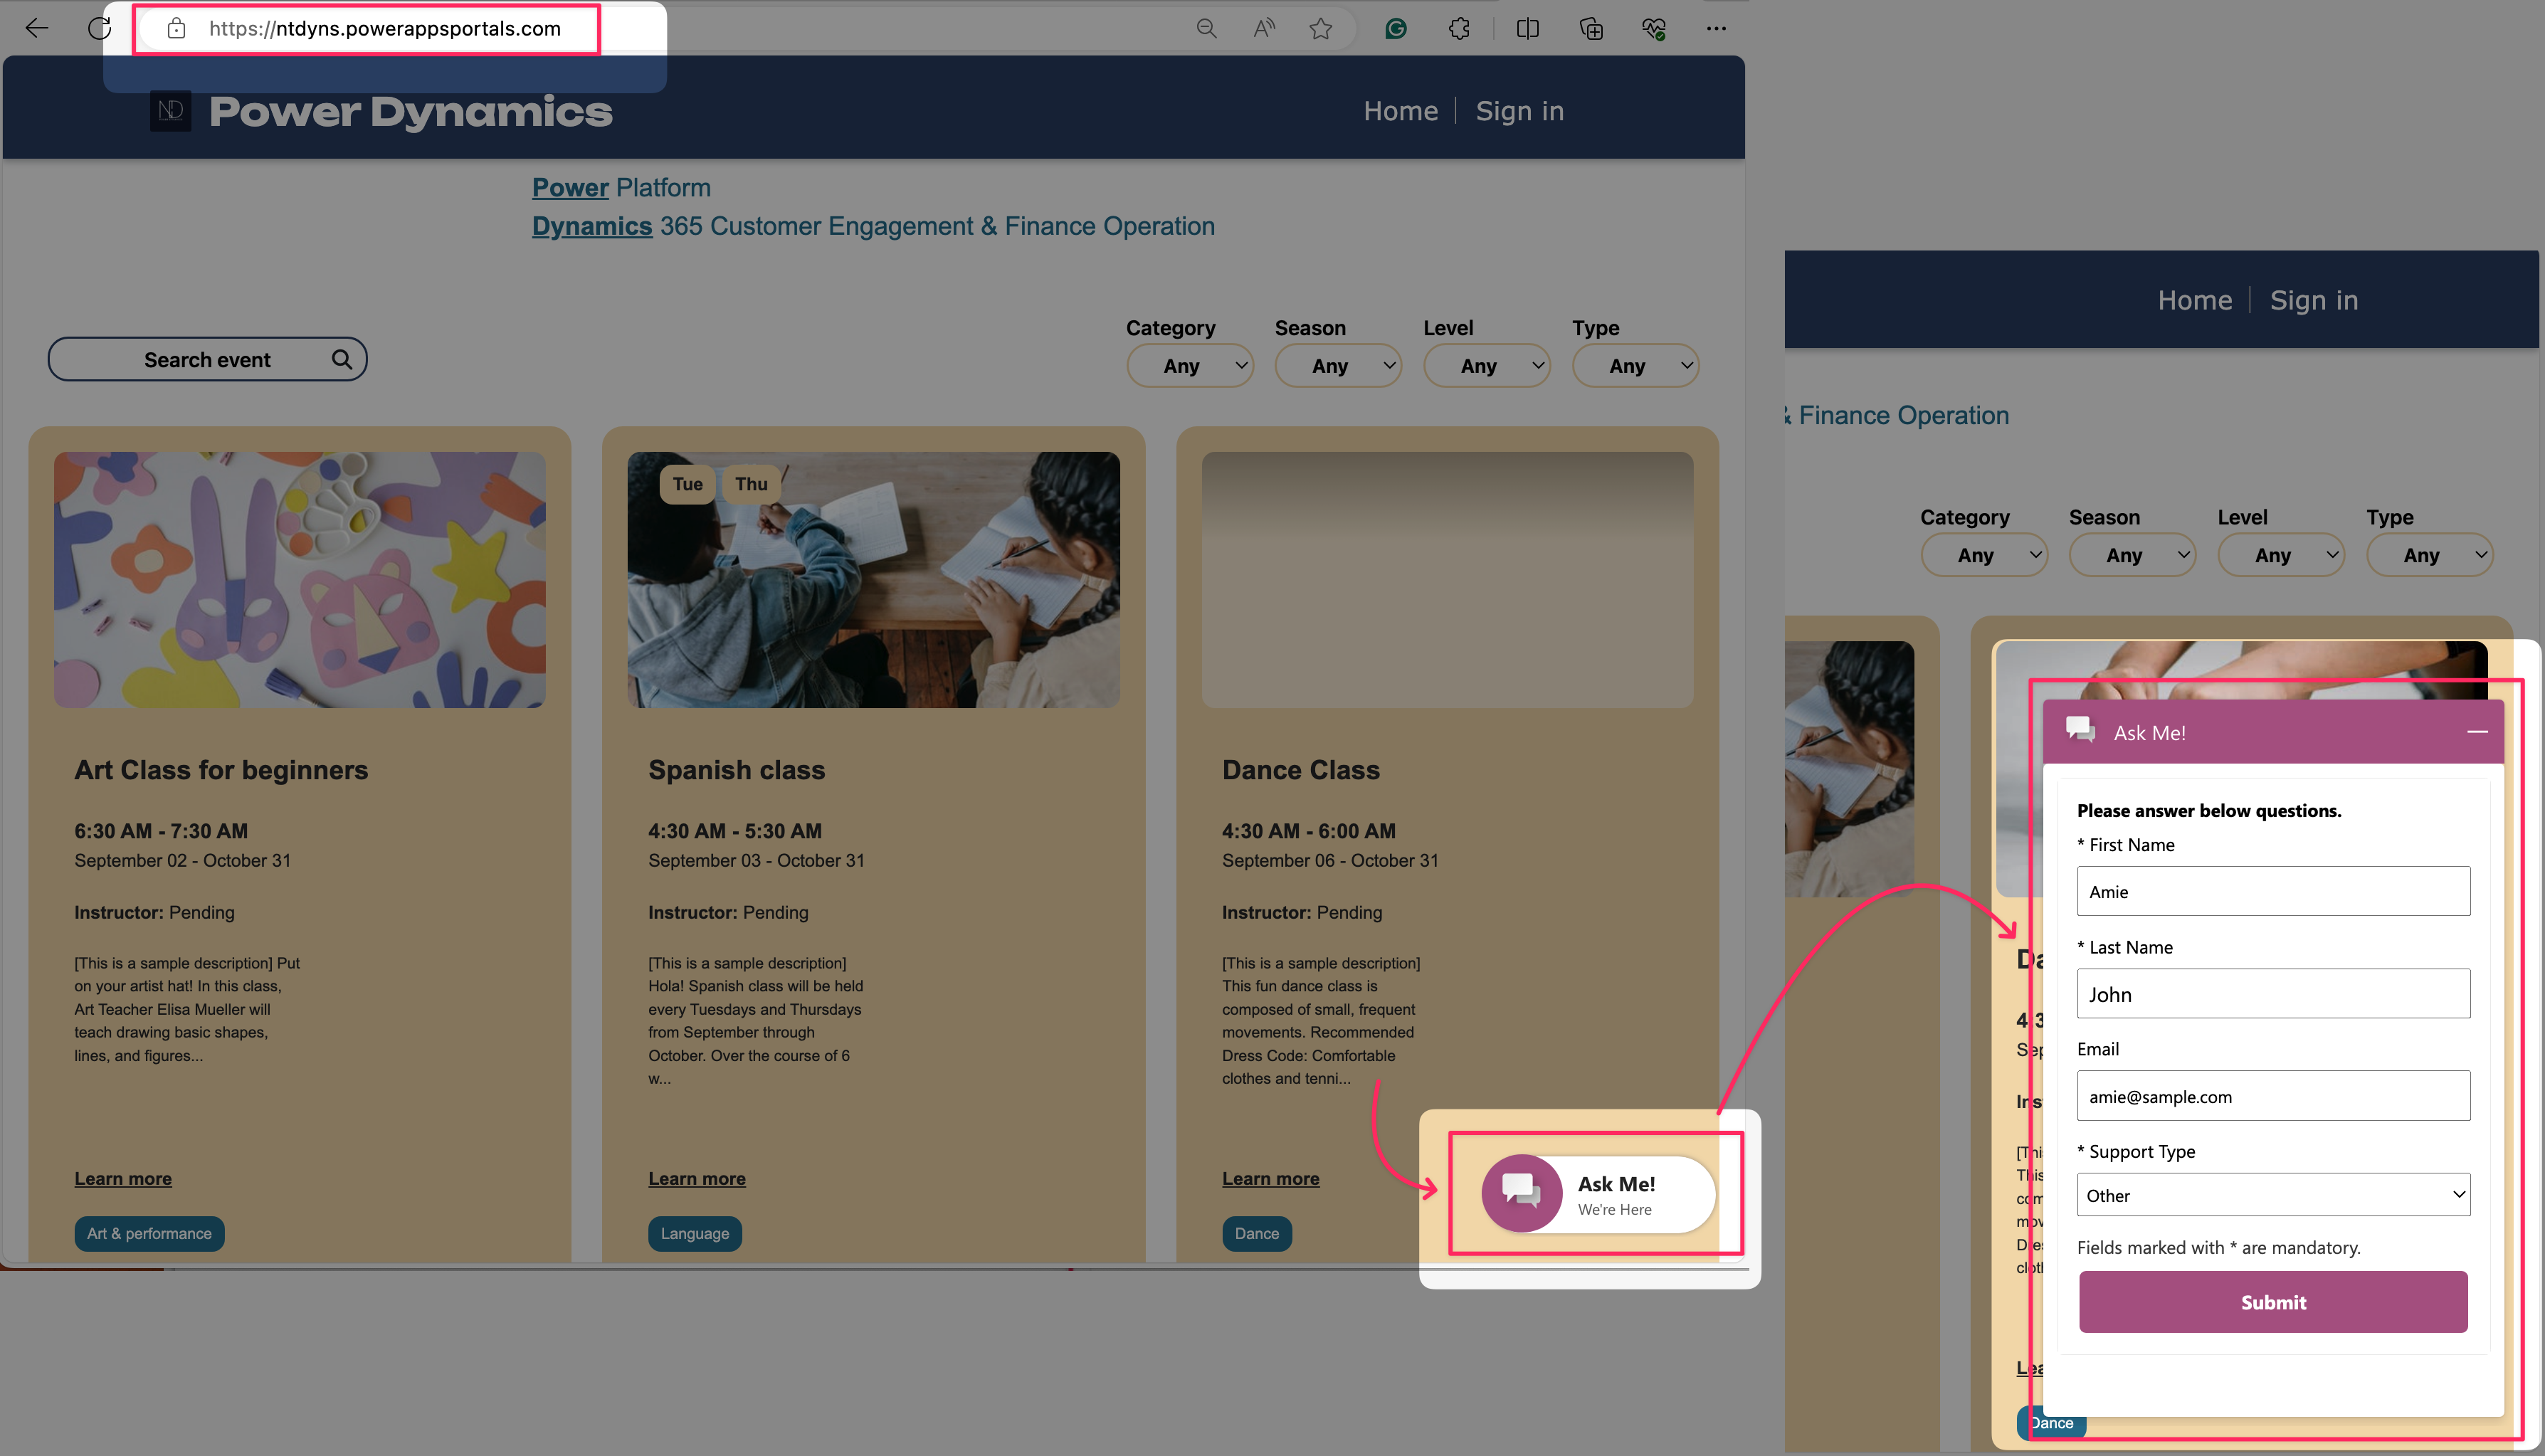Add page to favorites with star icon
The width and height of the screenshot is (2545, 1456).
pos(1321,29)
